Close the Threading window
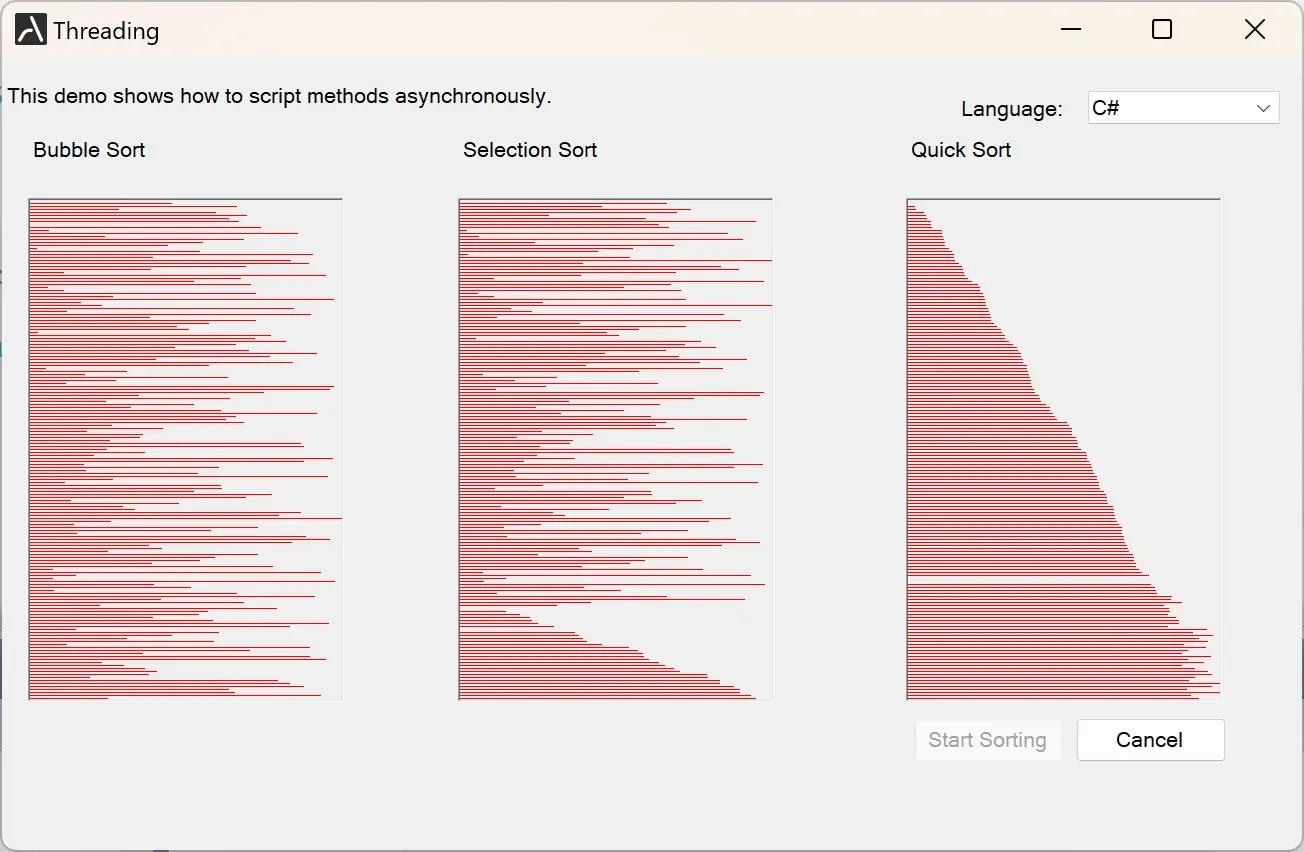Screen dimensions: 1304x852 pos(1254,29)
